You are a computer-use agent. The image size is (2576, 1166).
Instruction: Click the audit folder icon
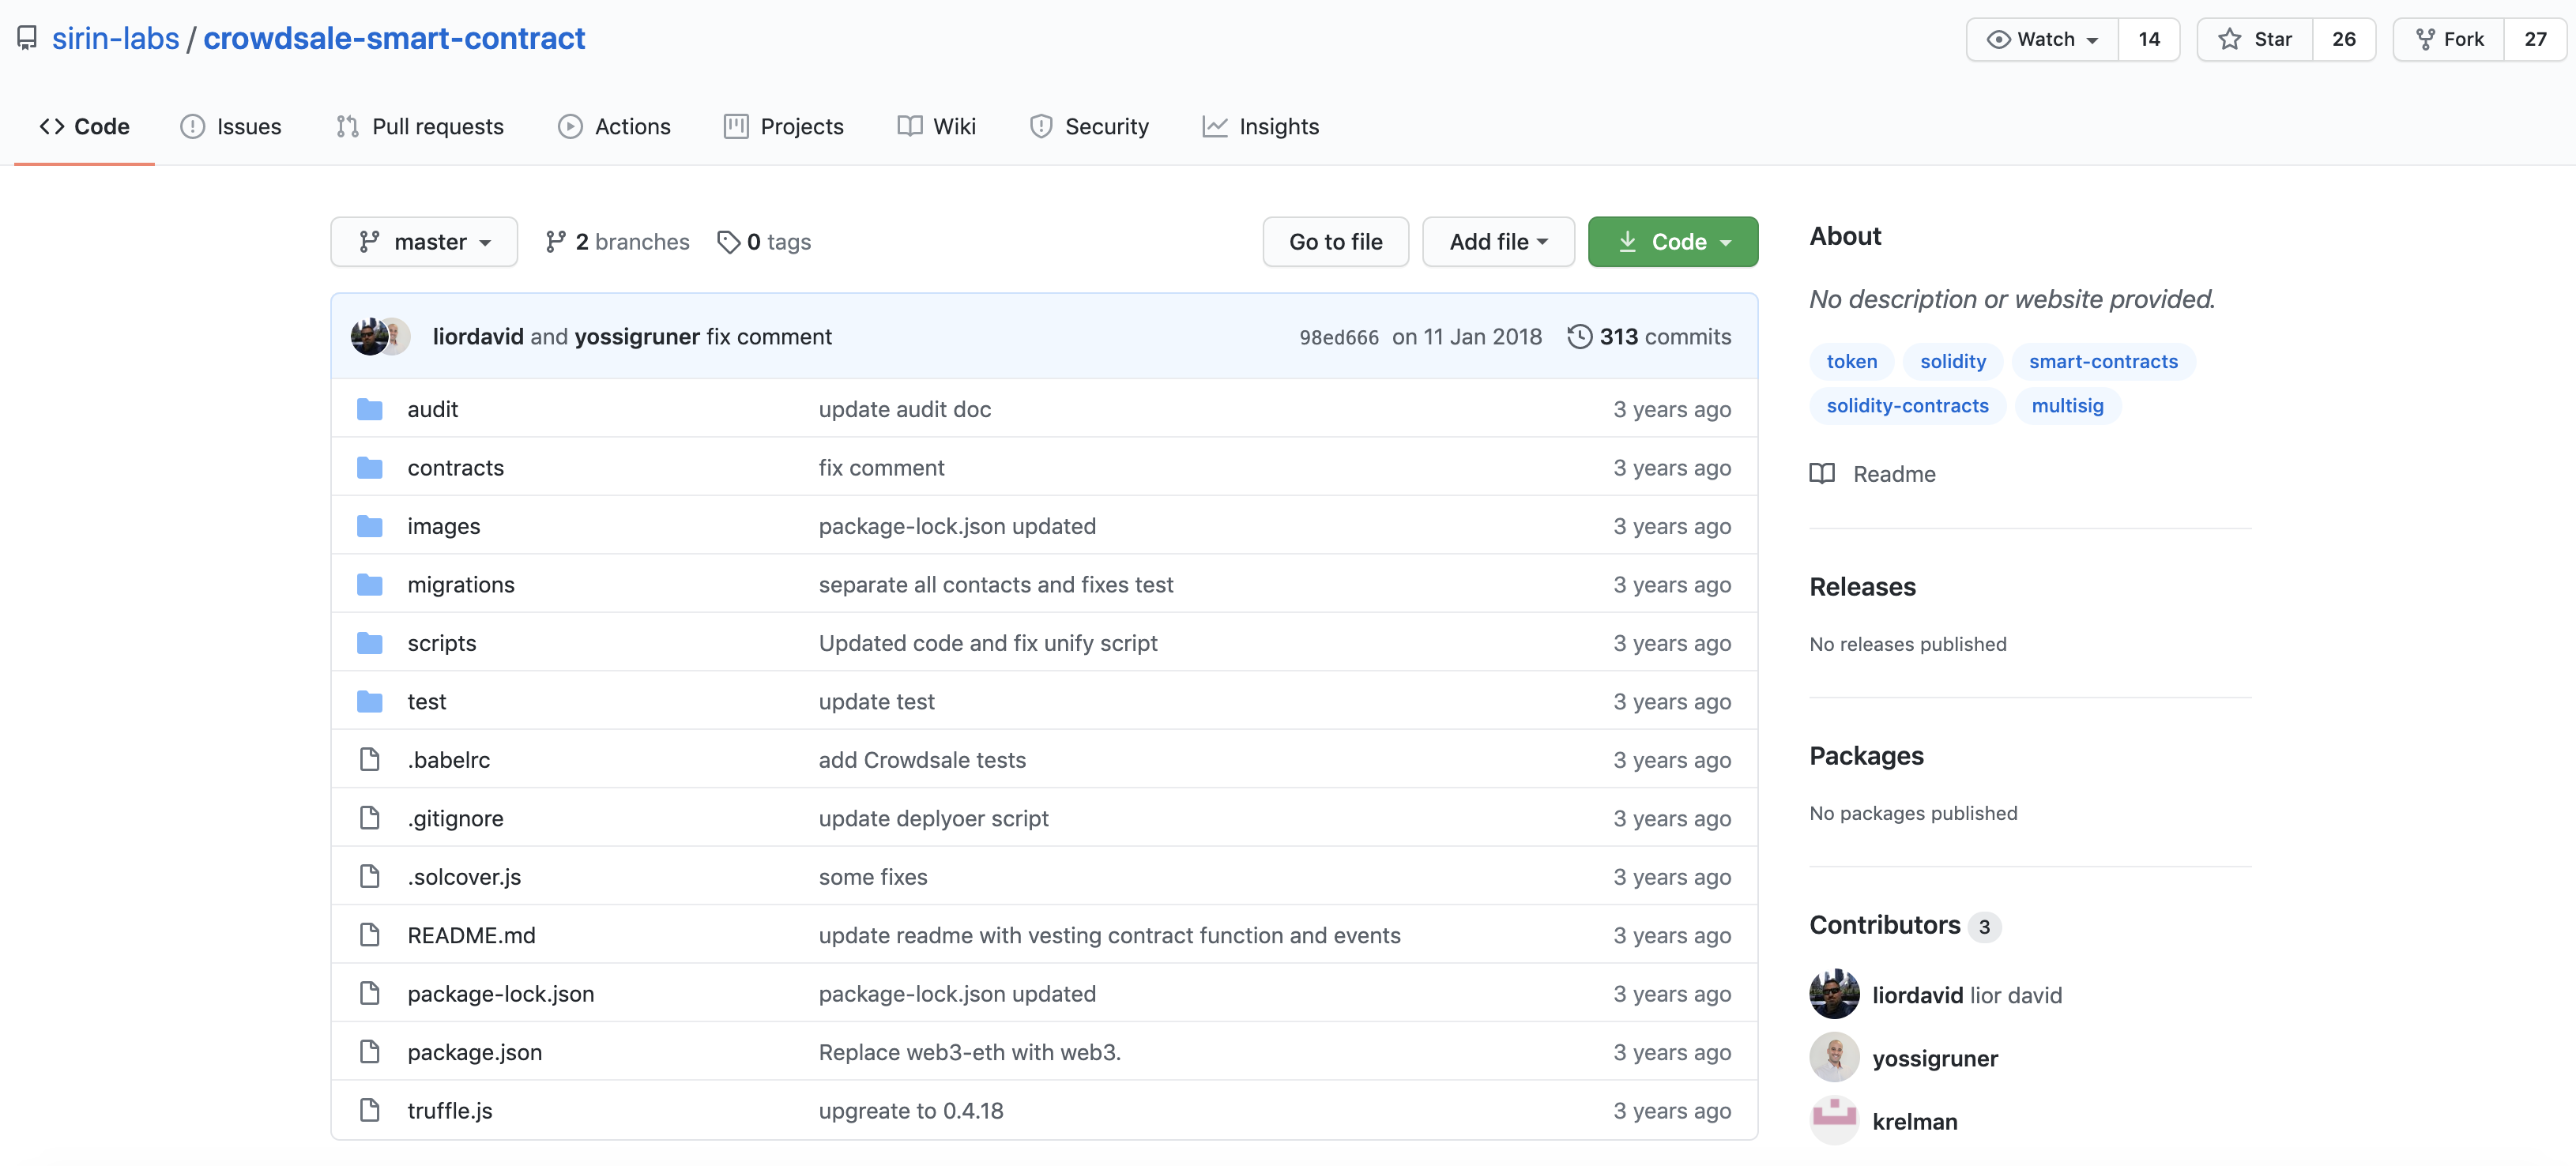(370, 409)
